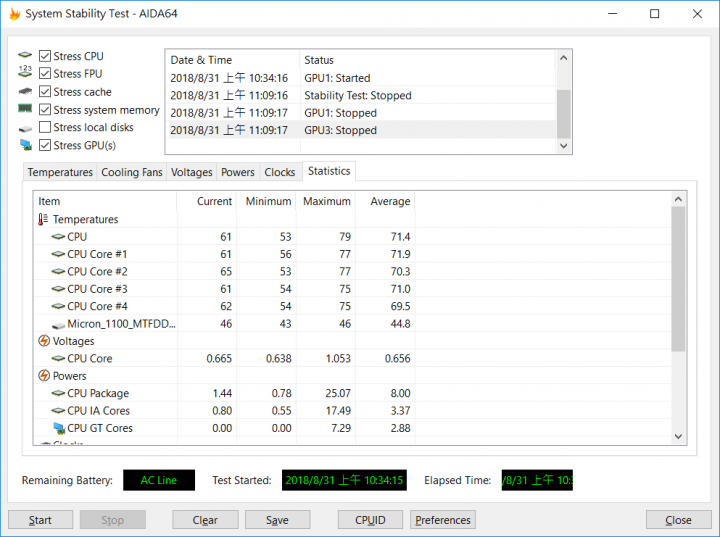This screenshot has height=537, width=720.
Task: Switch to the Temperatures tab
Action: [x=60, y=172]
